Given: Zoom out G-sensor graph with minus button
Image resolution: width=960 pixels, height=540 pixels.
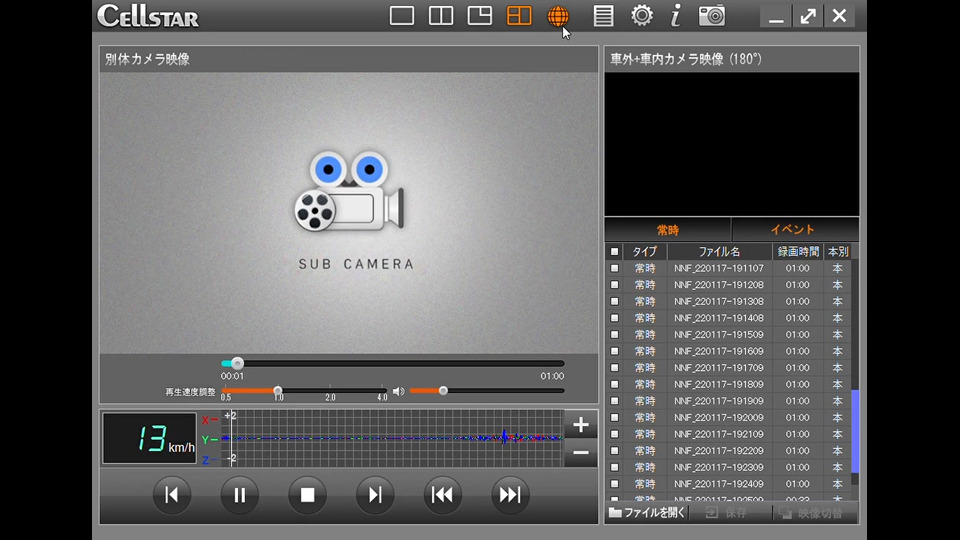Looking at the screenshot, I should [x=581, y=453].
